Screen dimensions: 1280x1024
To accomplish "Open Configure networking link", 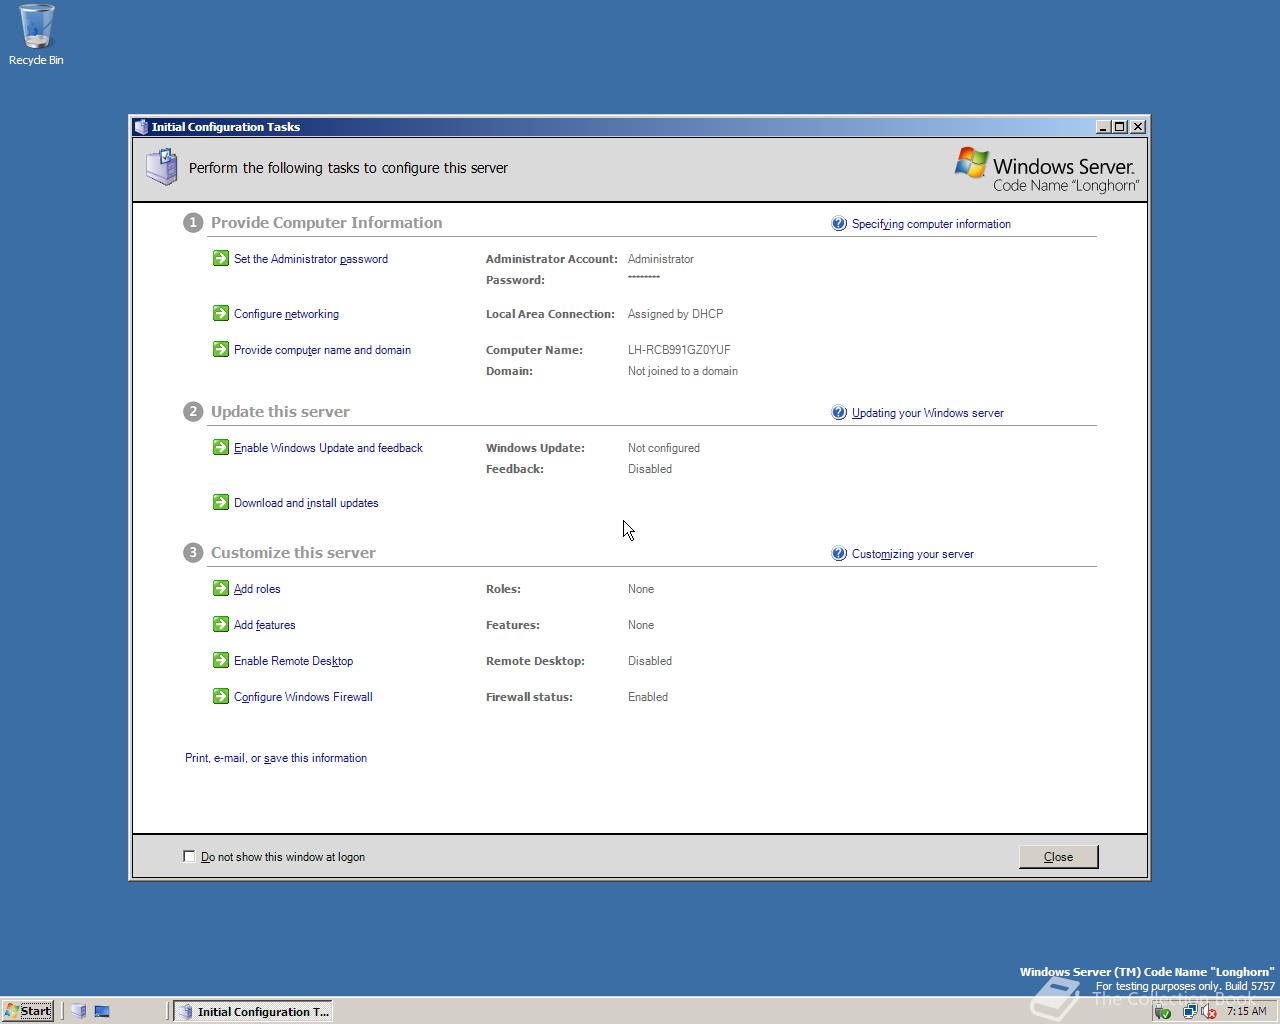I will click(x=286, y=314).
